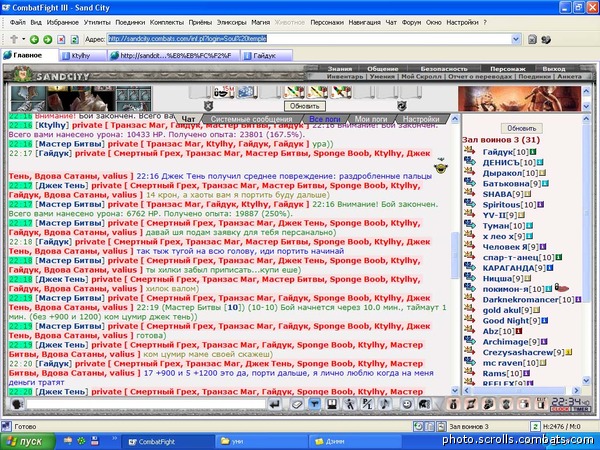Switch to Системные сообщения chat tab
The height and width of the screenshot is (450, 600).
[x=251, y=119]
